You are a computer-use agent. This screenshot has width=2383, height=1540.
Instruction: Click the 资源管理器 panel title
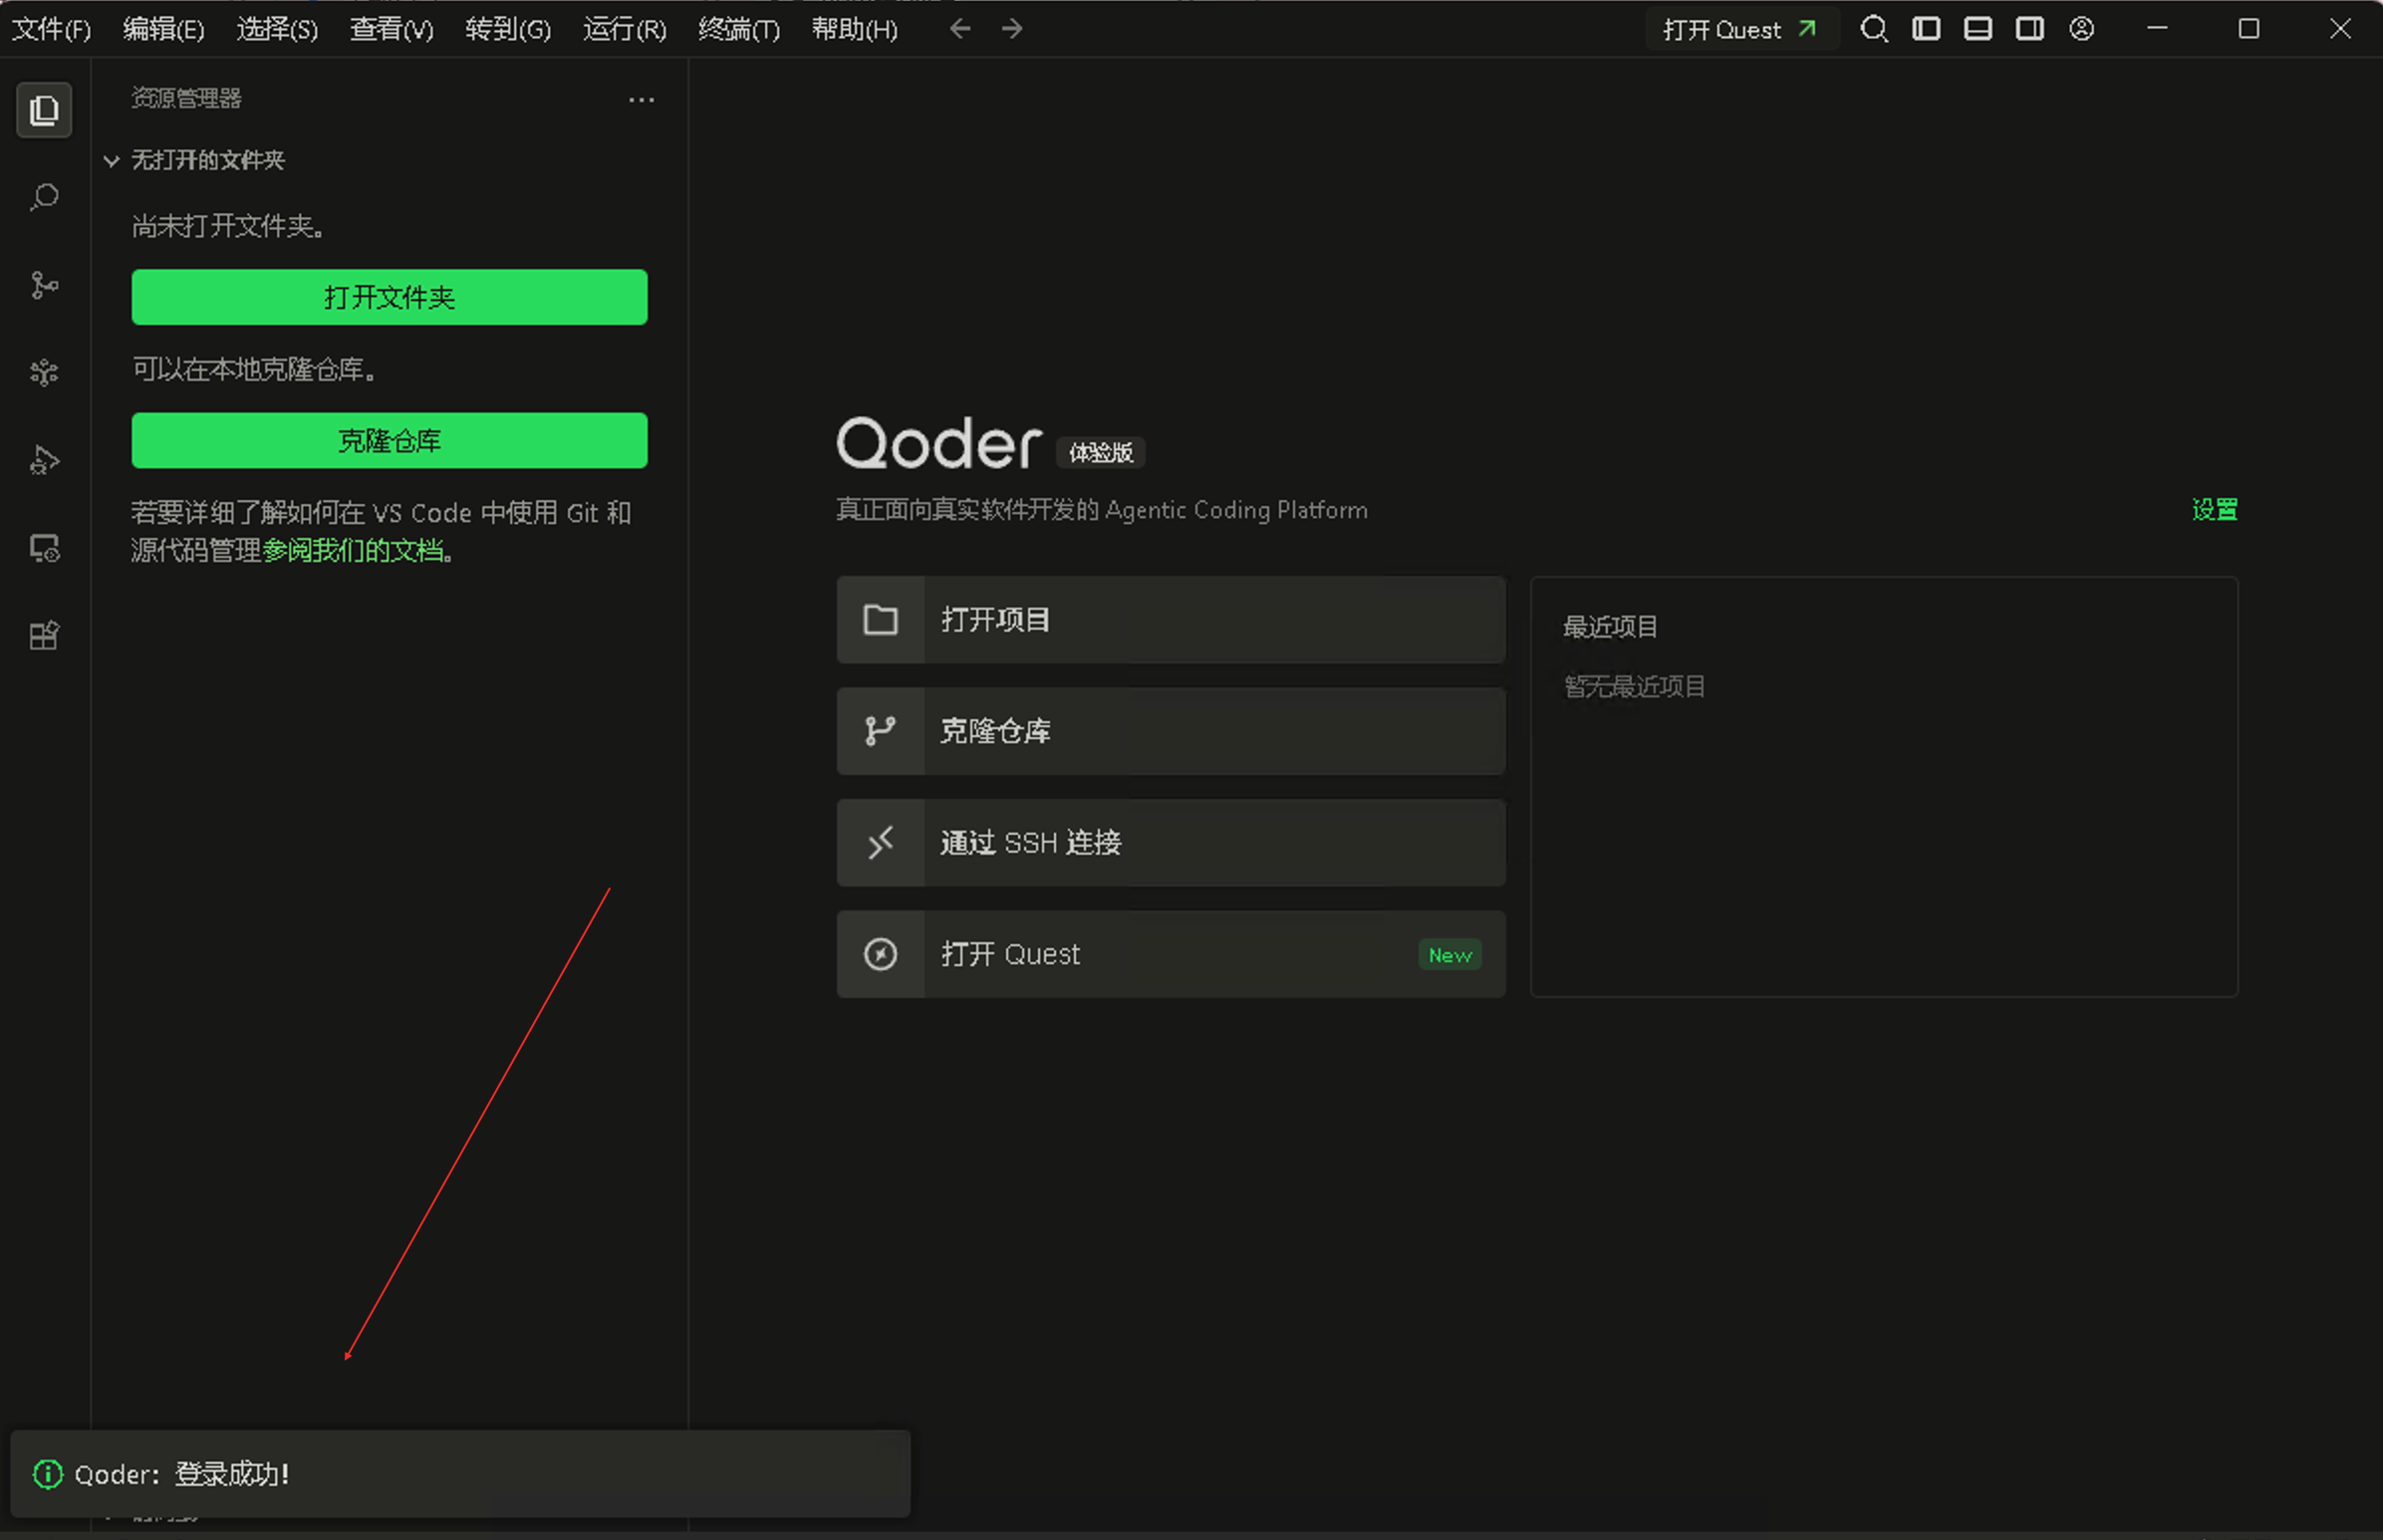186,98
